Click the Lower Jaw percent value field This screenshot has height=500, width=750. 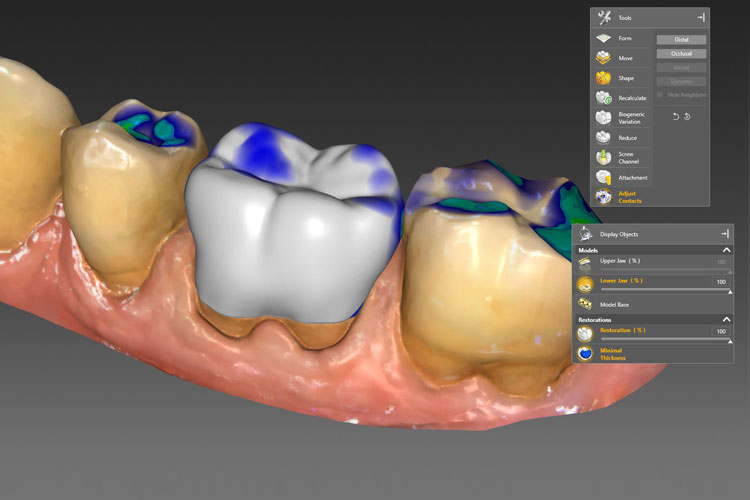coord(721,282)
